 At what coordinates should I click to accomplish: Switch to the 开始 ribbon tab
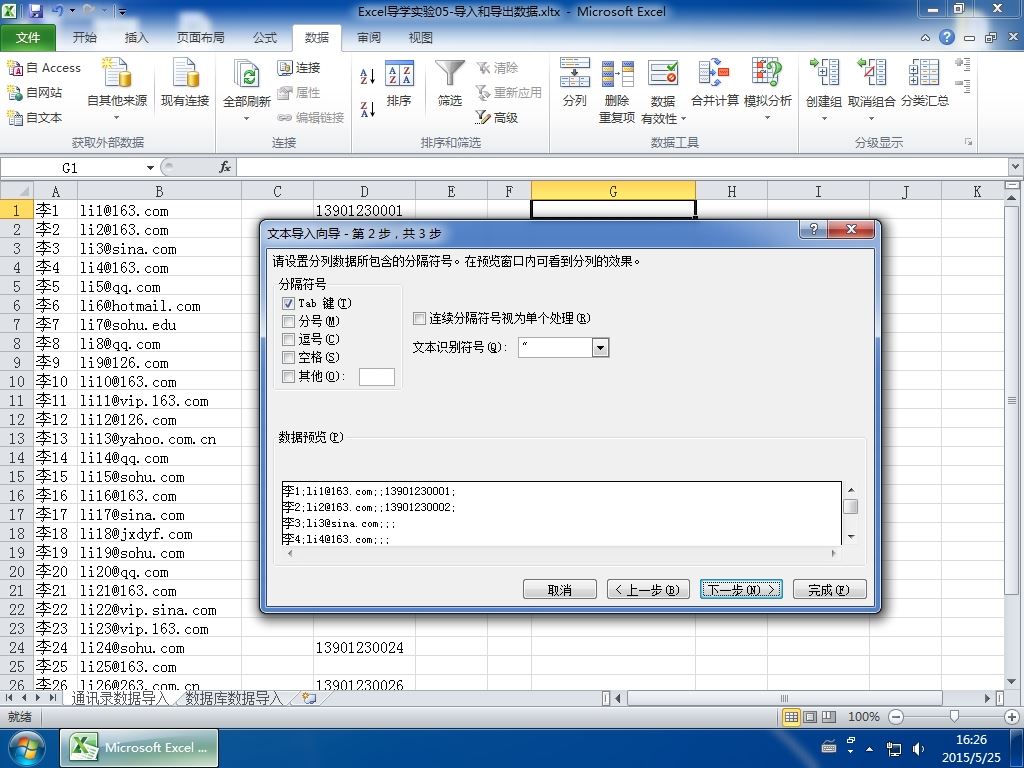tap(84, 38)
